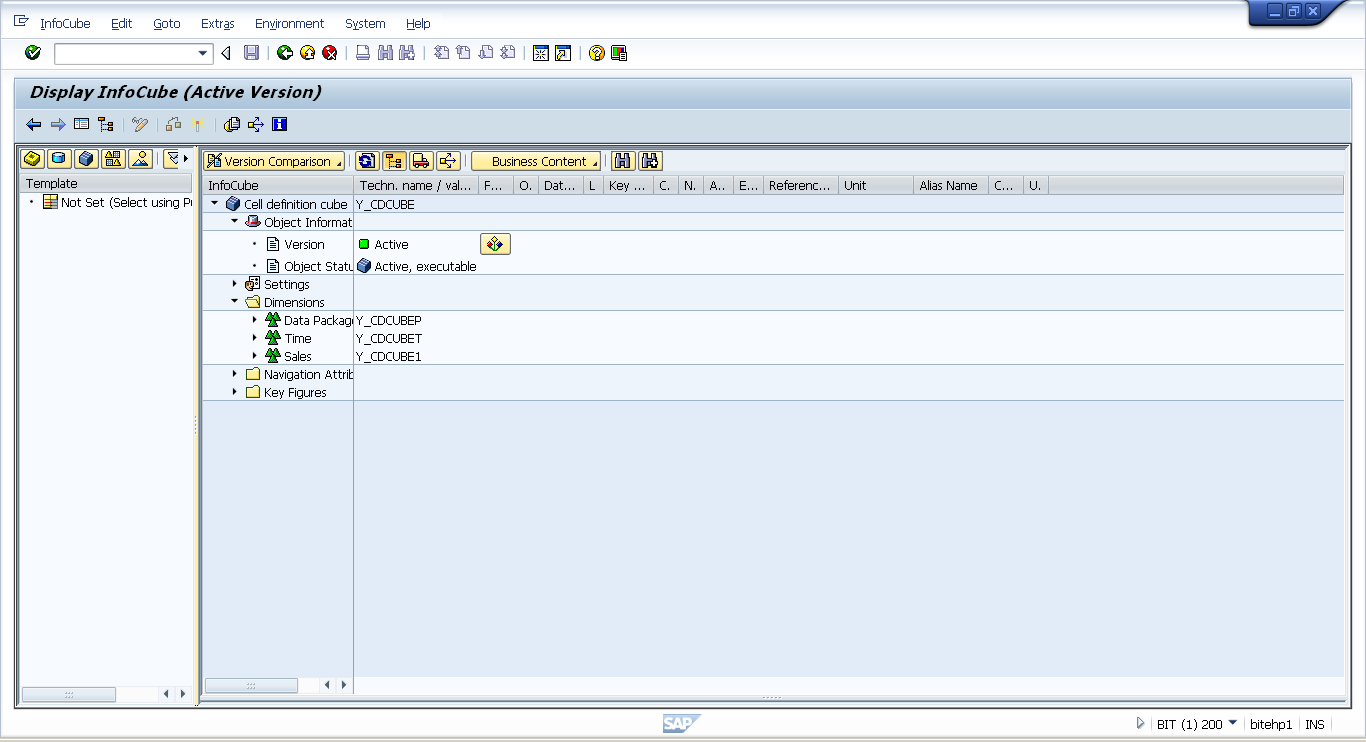The height and width of the screenshot is (742, 1366).
Task: Click the yellow Exit up-arrow icon
Action: pyautogui.click(x=307, y=53)
